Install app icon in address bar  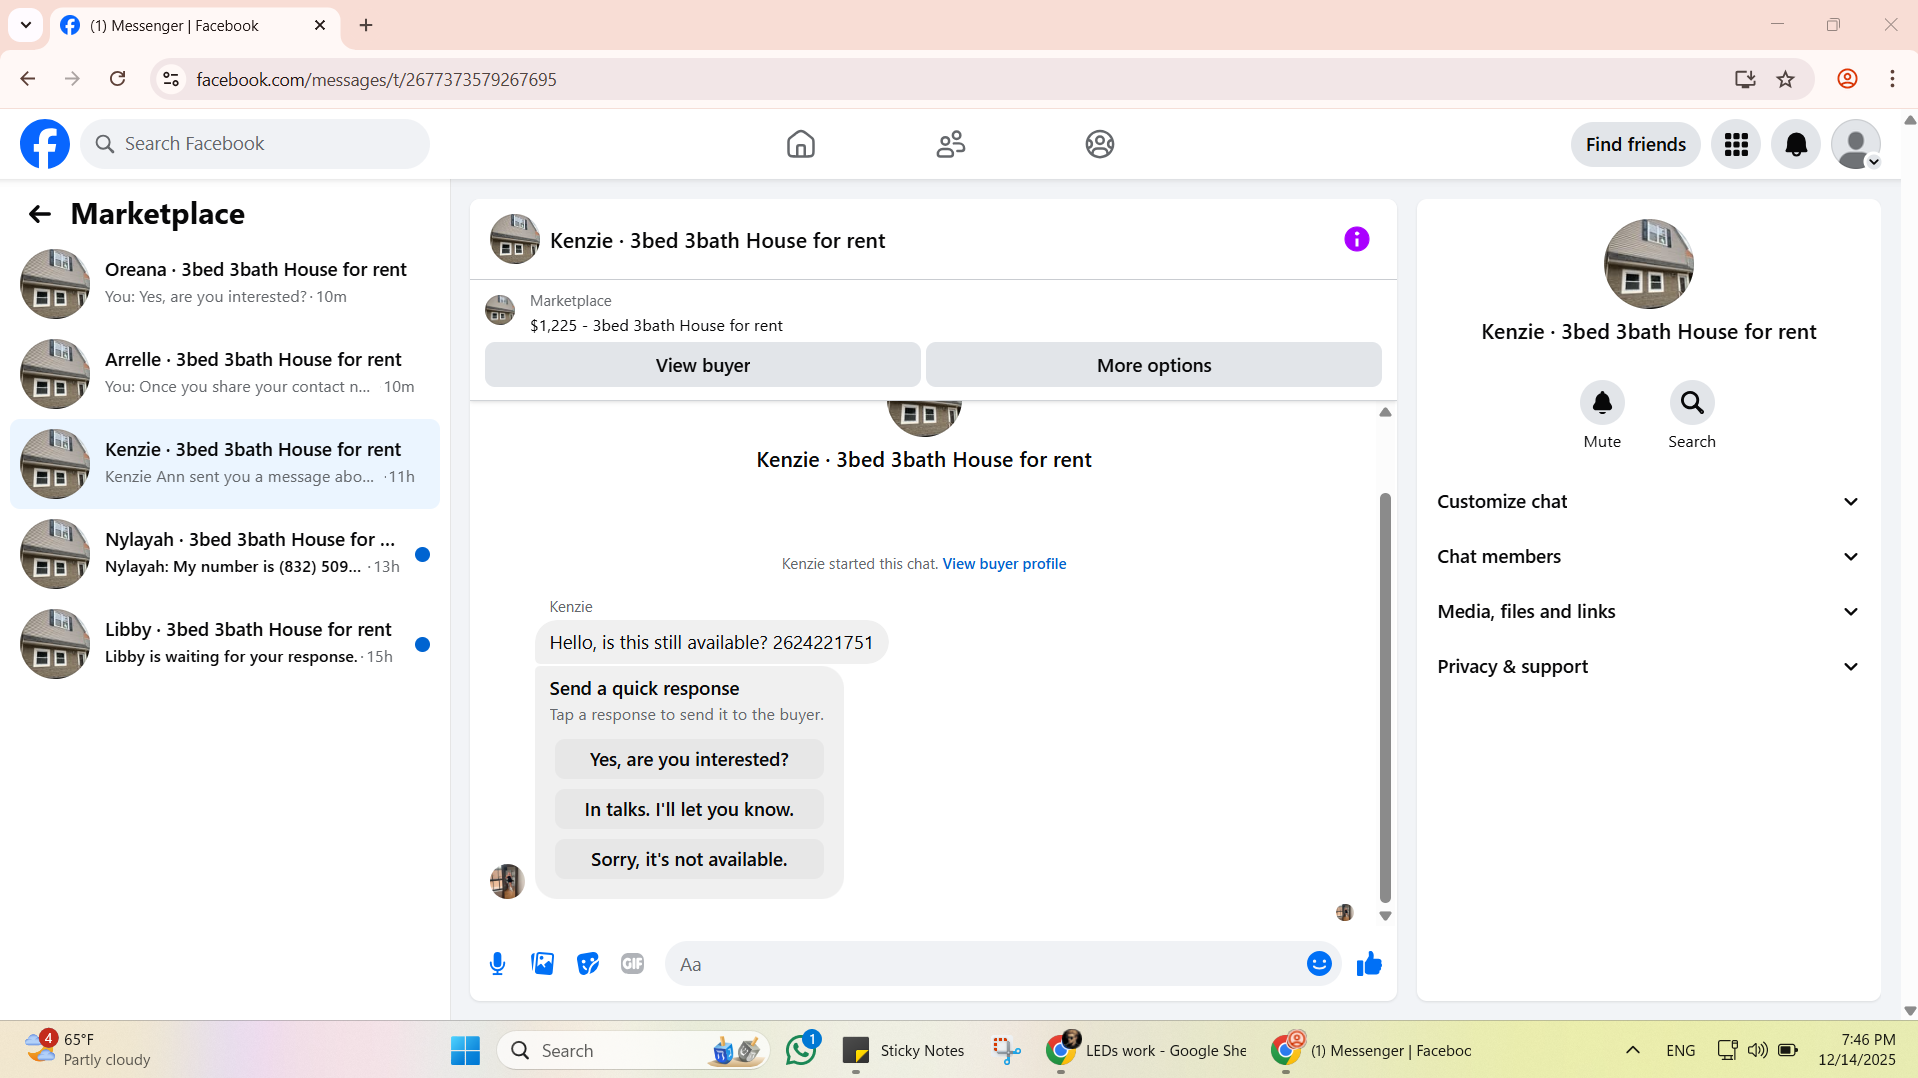(x=1744, y=79)
